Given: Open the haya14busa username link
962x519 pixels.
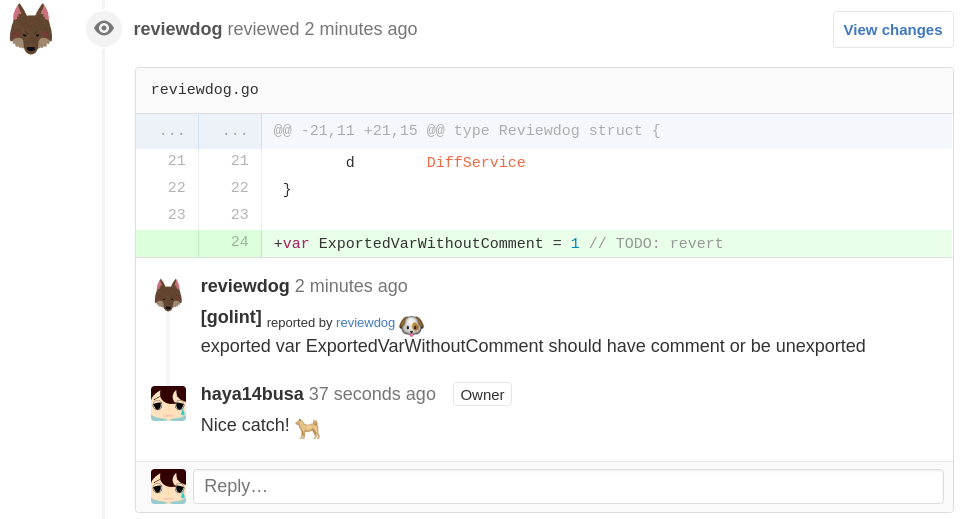Looking at the screenshot, I should click(x=252, y=394).
